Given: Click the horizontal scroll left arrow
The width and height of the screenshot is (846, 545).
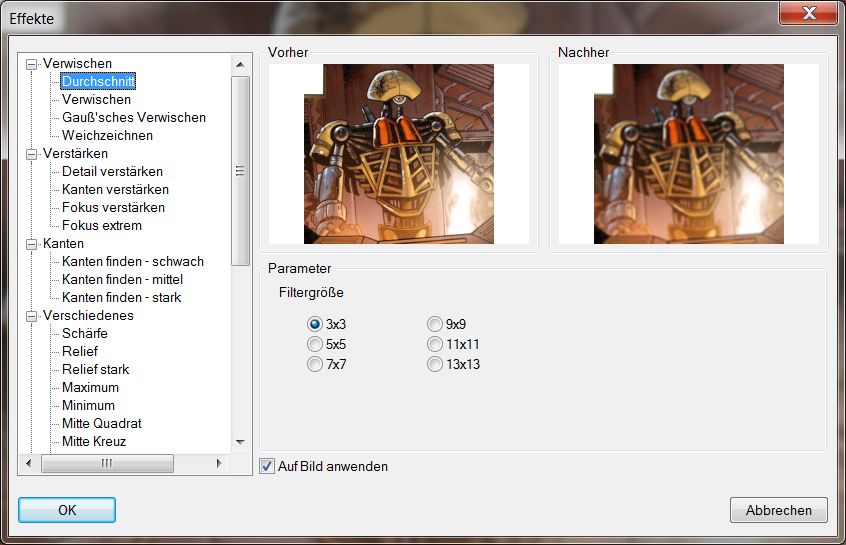Looking at the screenshot, I should tap(29, 463).
